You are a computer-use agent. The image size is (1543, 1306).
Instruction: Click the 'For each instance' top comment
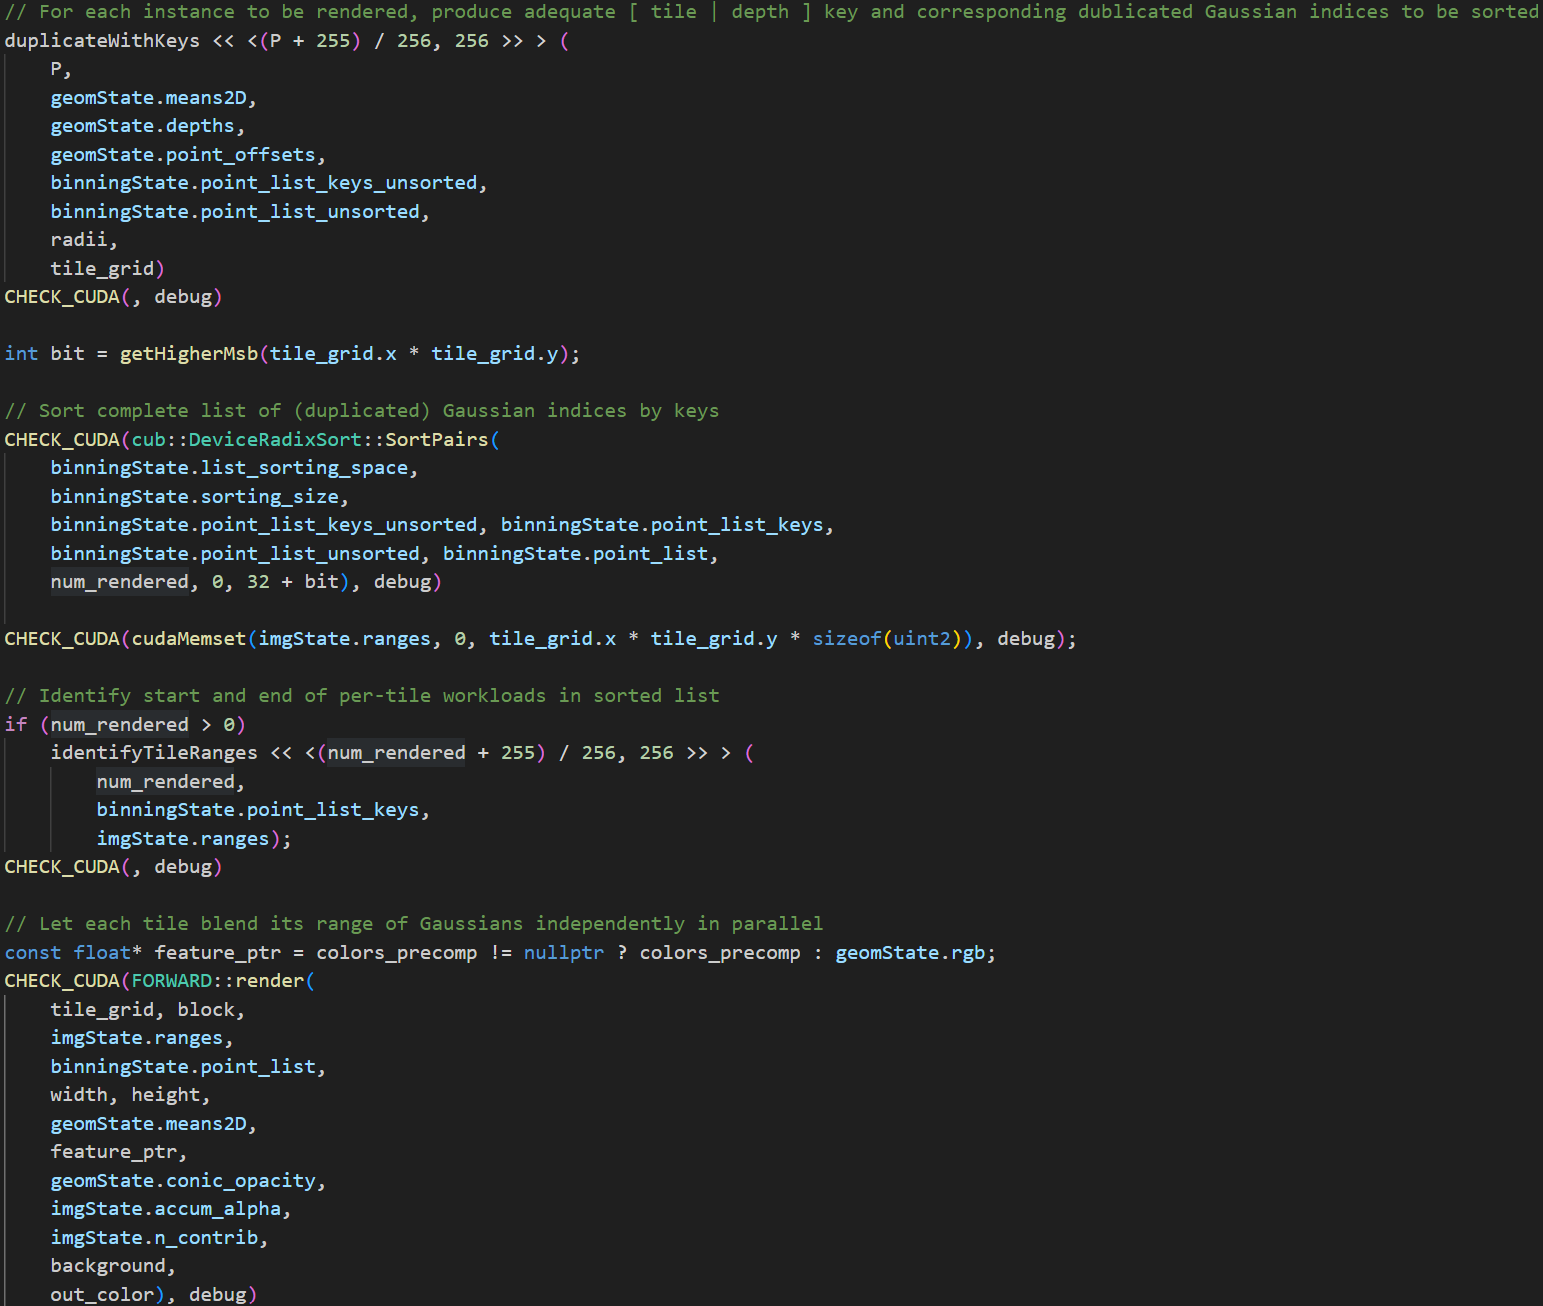pyautogui.click(x=771, y=12)
